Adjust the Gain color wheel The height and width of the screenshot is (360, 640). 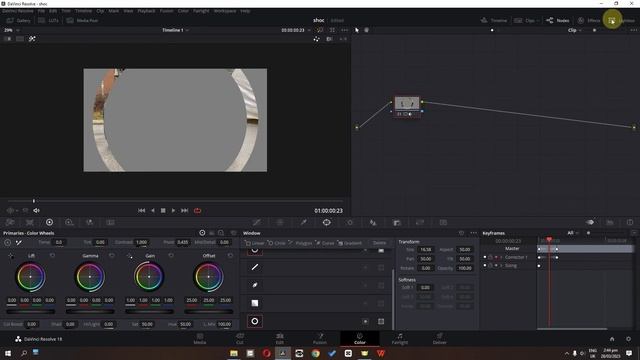(x=149, y=277)
